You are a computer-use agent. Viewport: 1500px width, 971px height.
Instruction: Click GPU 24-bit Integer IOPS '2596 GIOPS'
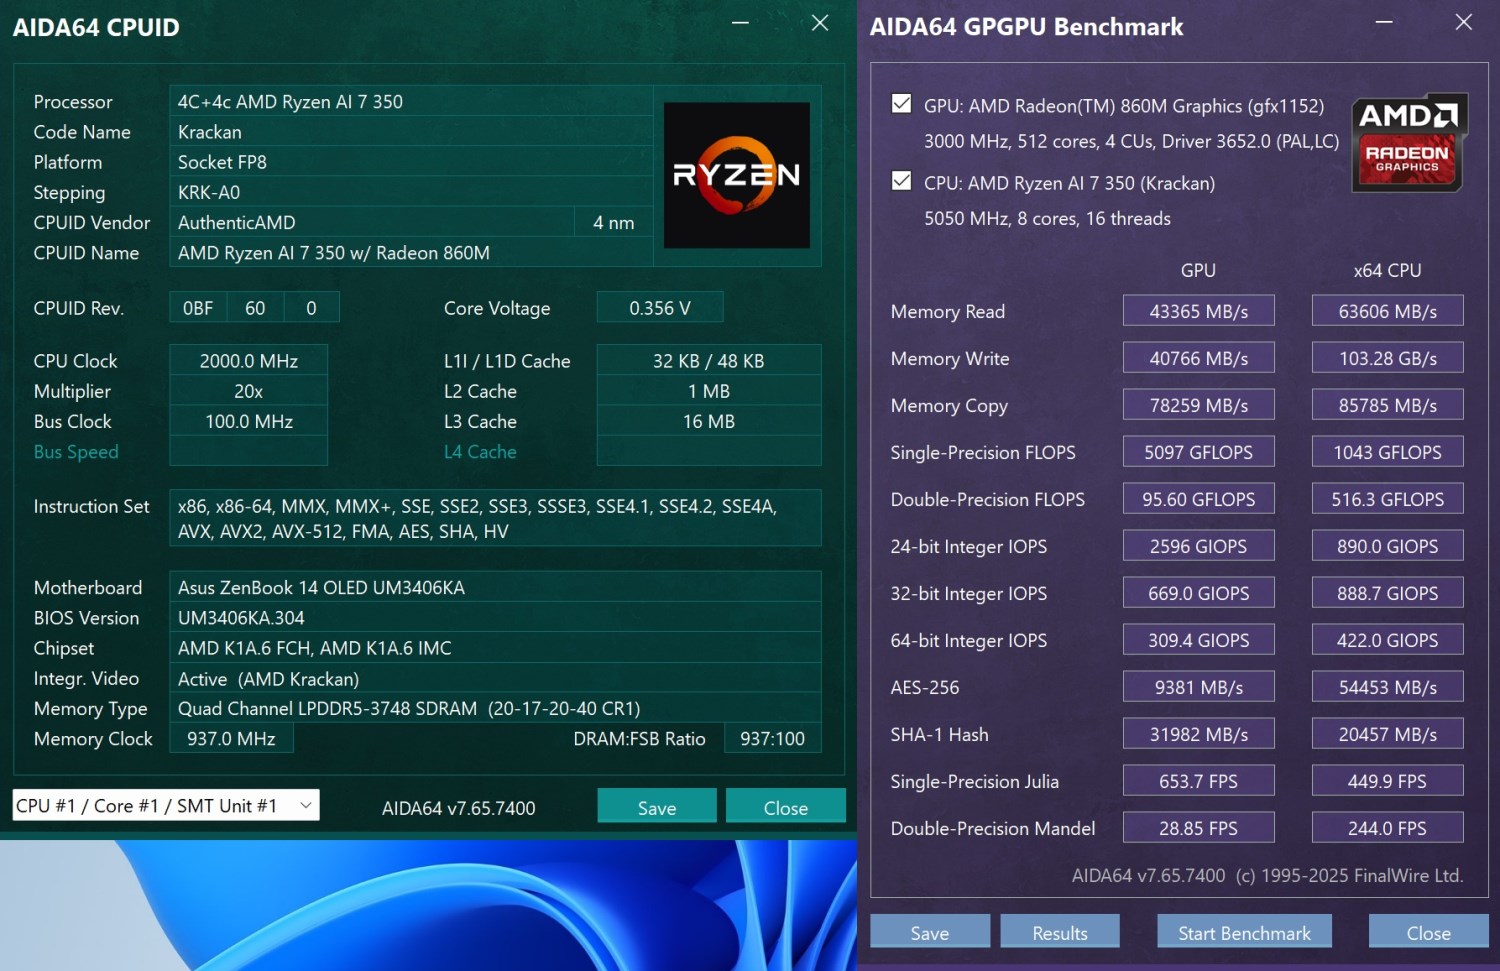(x=1199, y=546)
